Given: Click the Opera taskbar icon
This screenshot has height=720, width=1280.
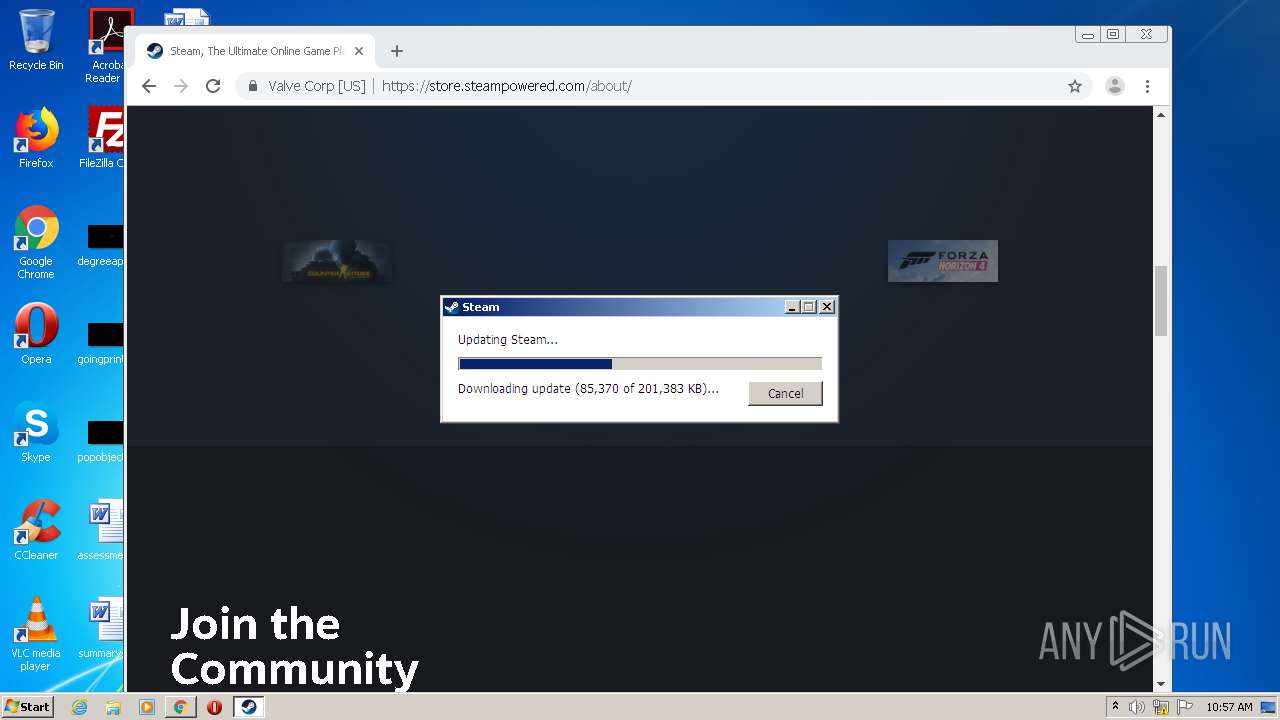Looking at the screenshot, I should click(x=215, y=707).
